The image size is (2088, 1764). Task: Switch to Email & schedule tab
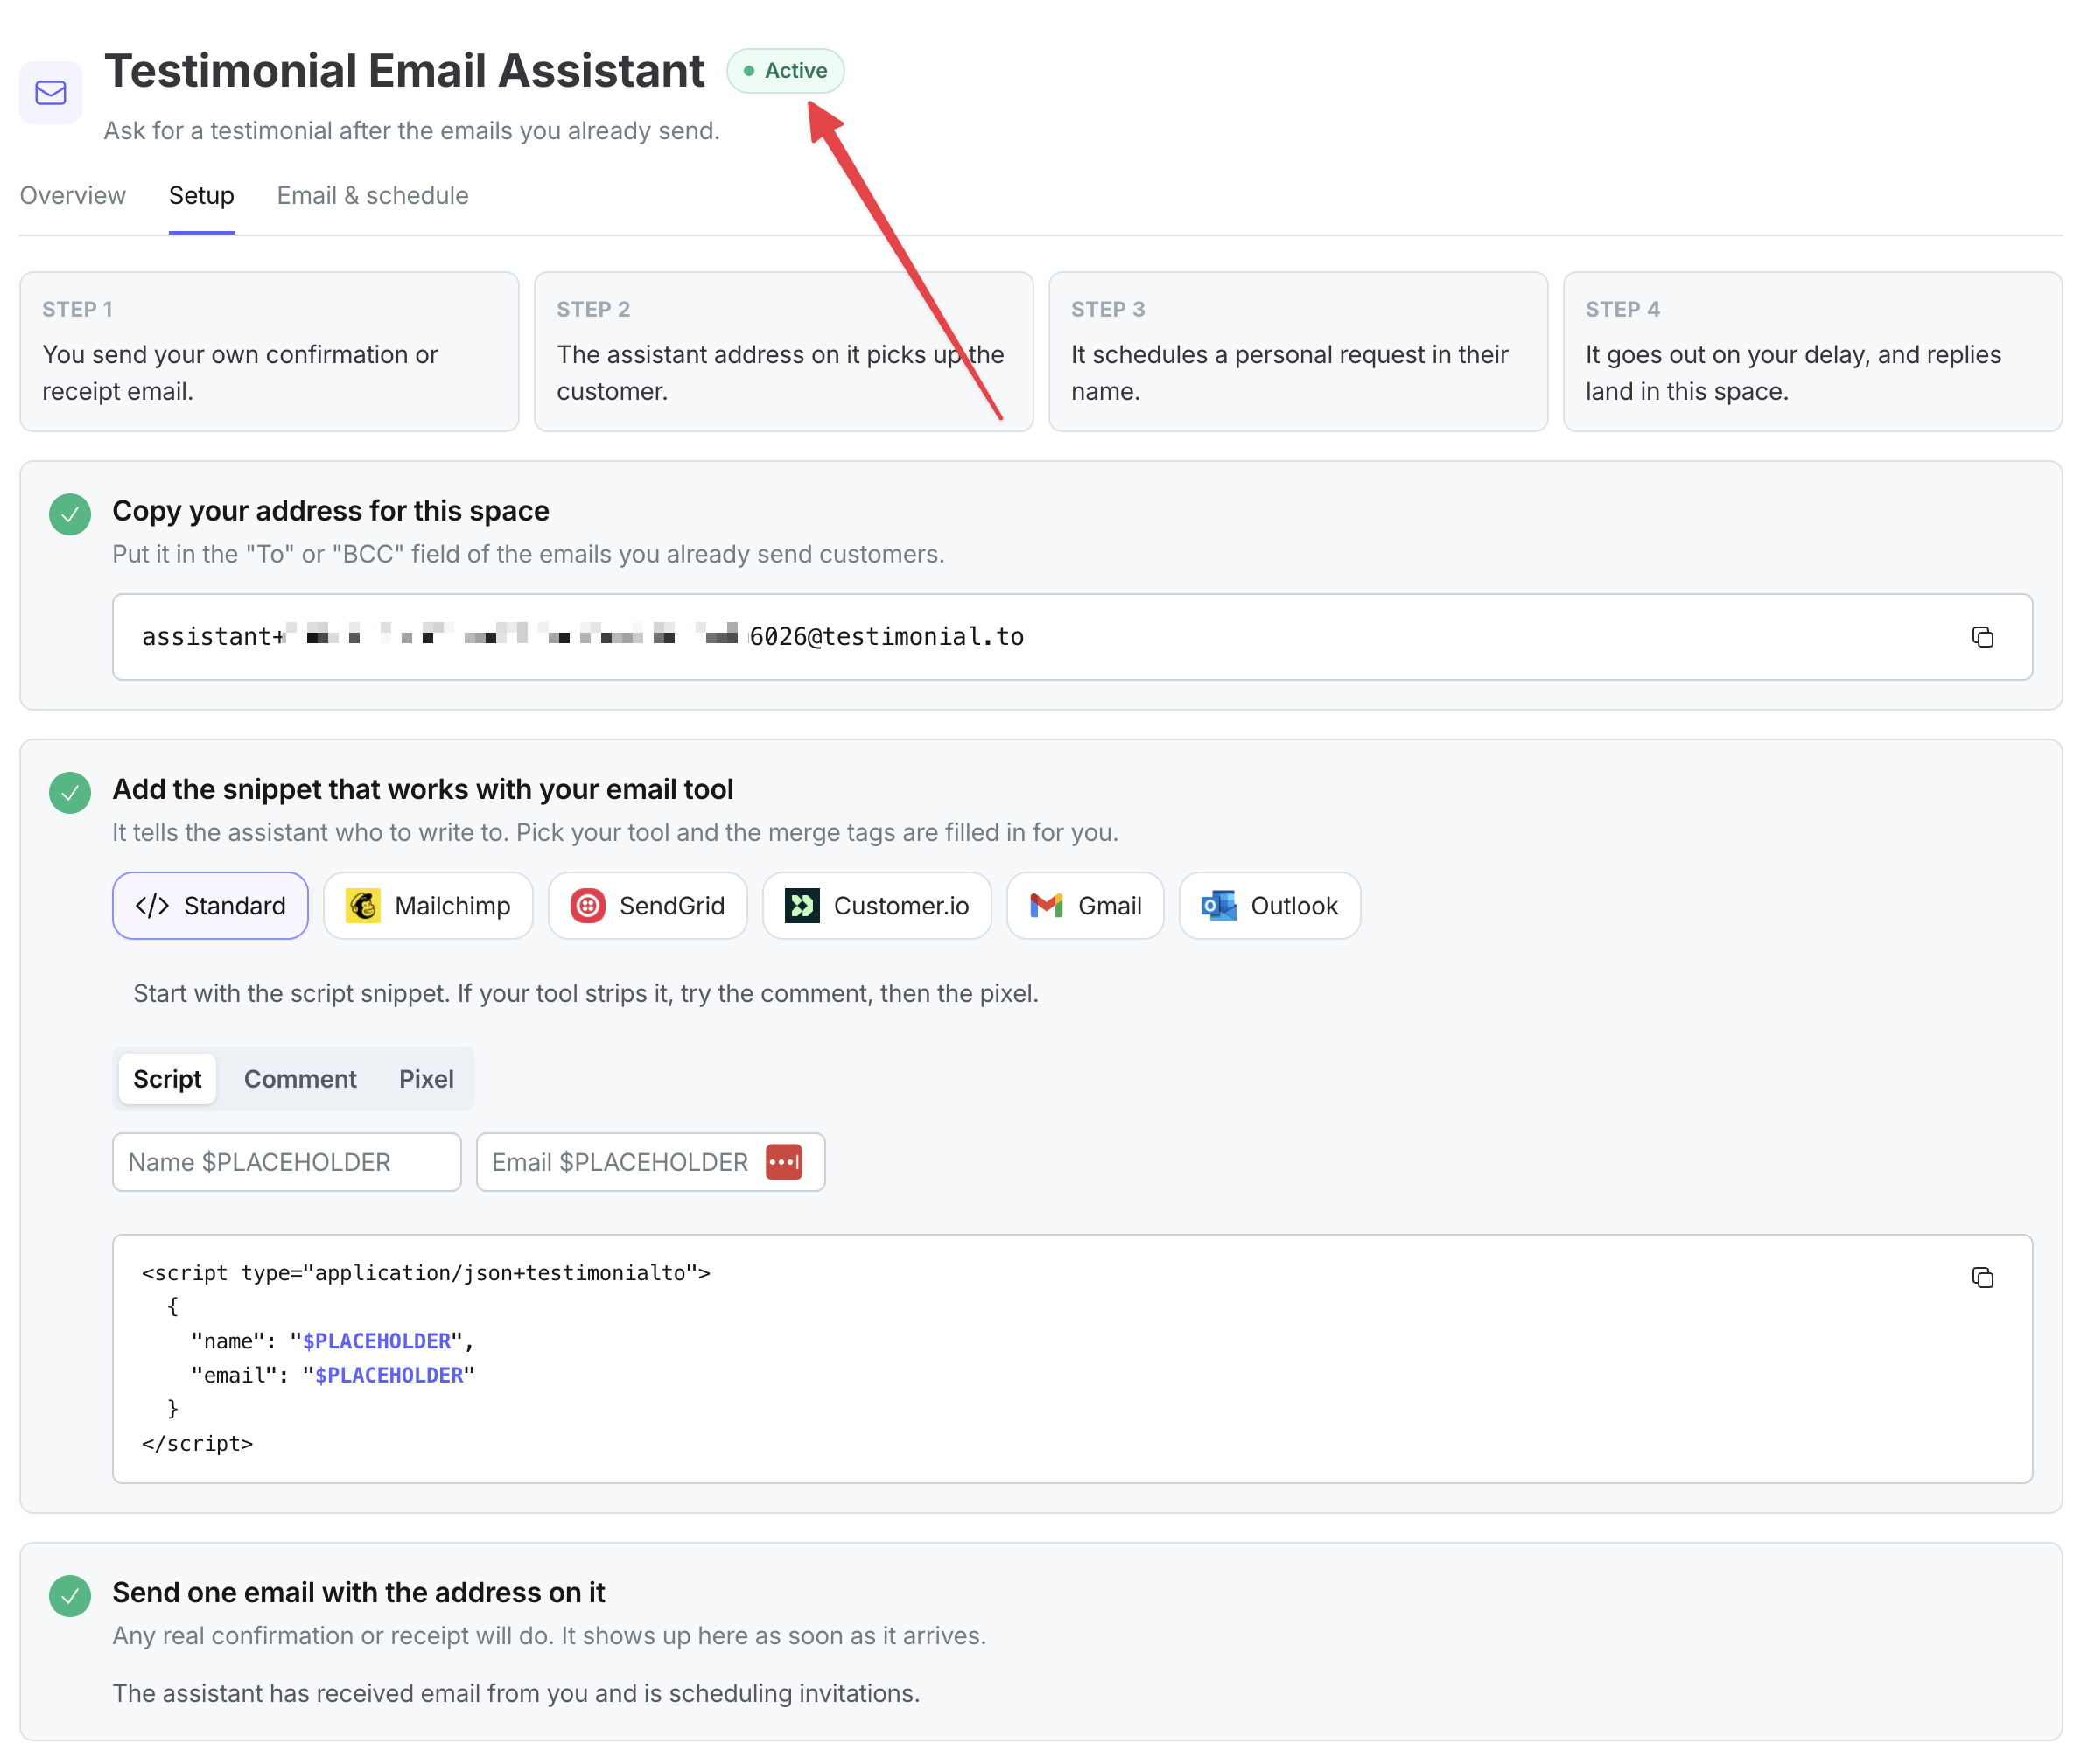click(x=373, y=195)
